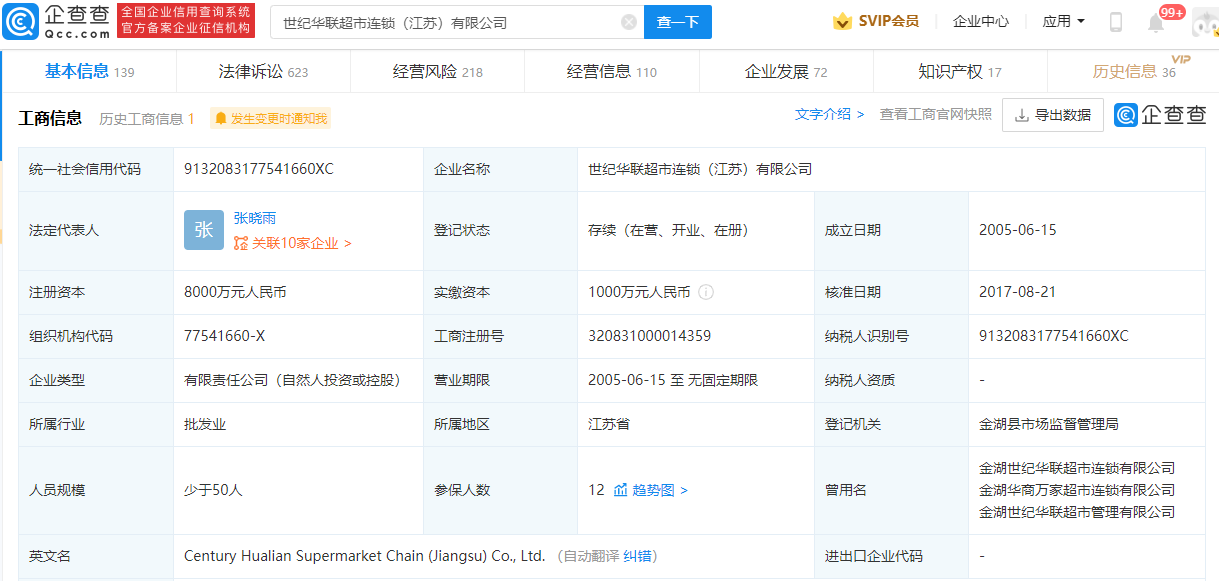Screen dimensions: 1219x581
Task: Open legal representative 张晓雨 link
Action: [255, 218]
